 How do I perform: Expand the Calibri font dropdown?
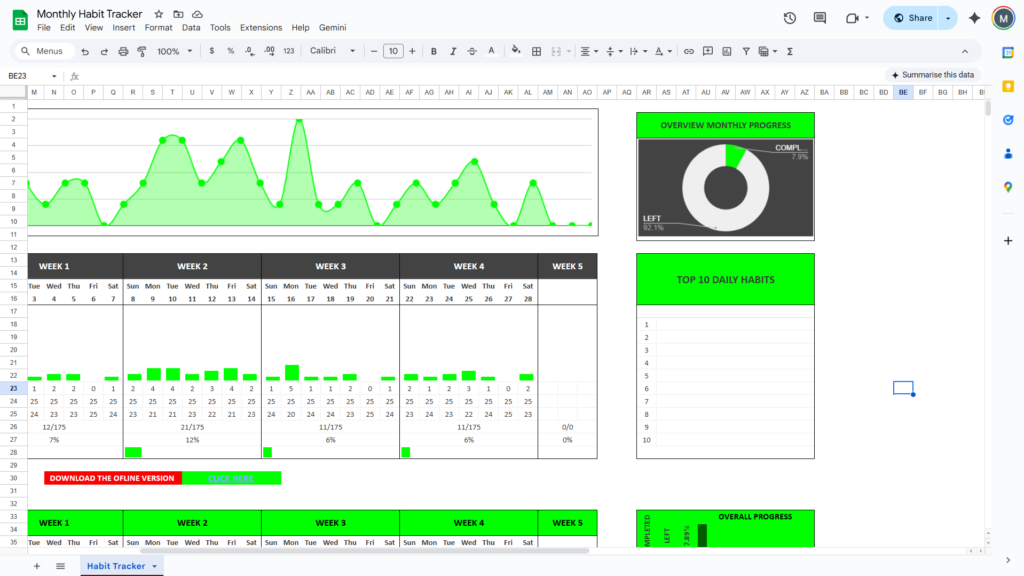click(332, 51)
